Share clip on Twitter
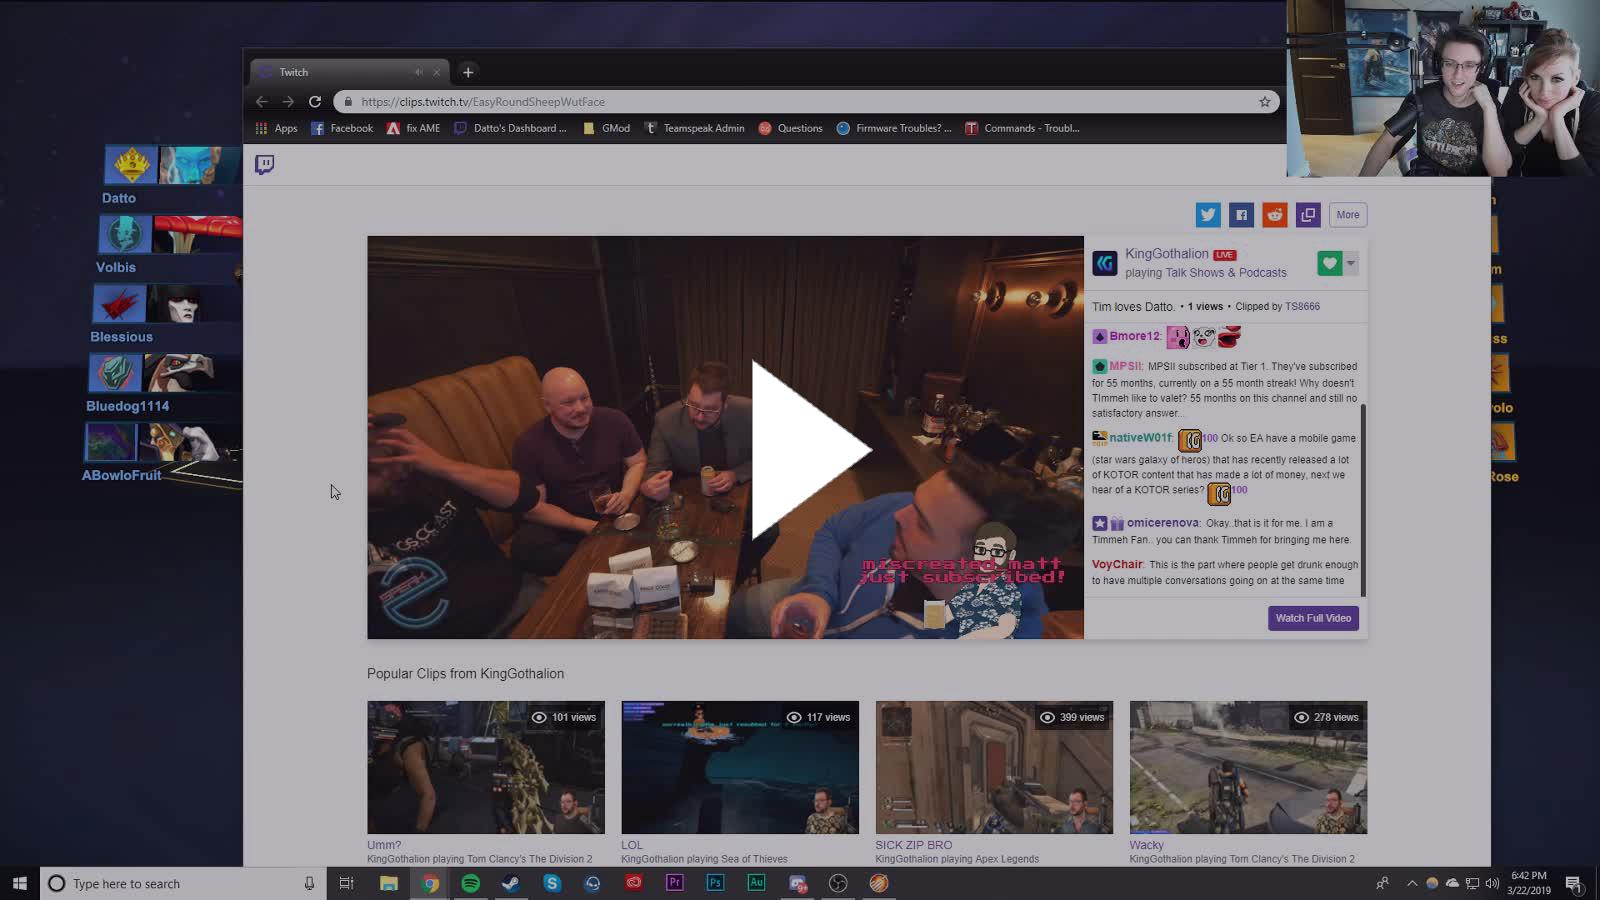This screenshot has width=1600, height=900. [x=1208, y=215]
